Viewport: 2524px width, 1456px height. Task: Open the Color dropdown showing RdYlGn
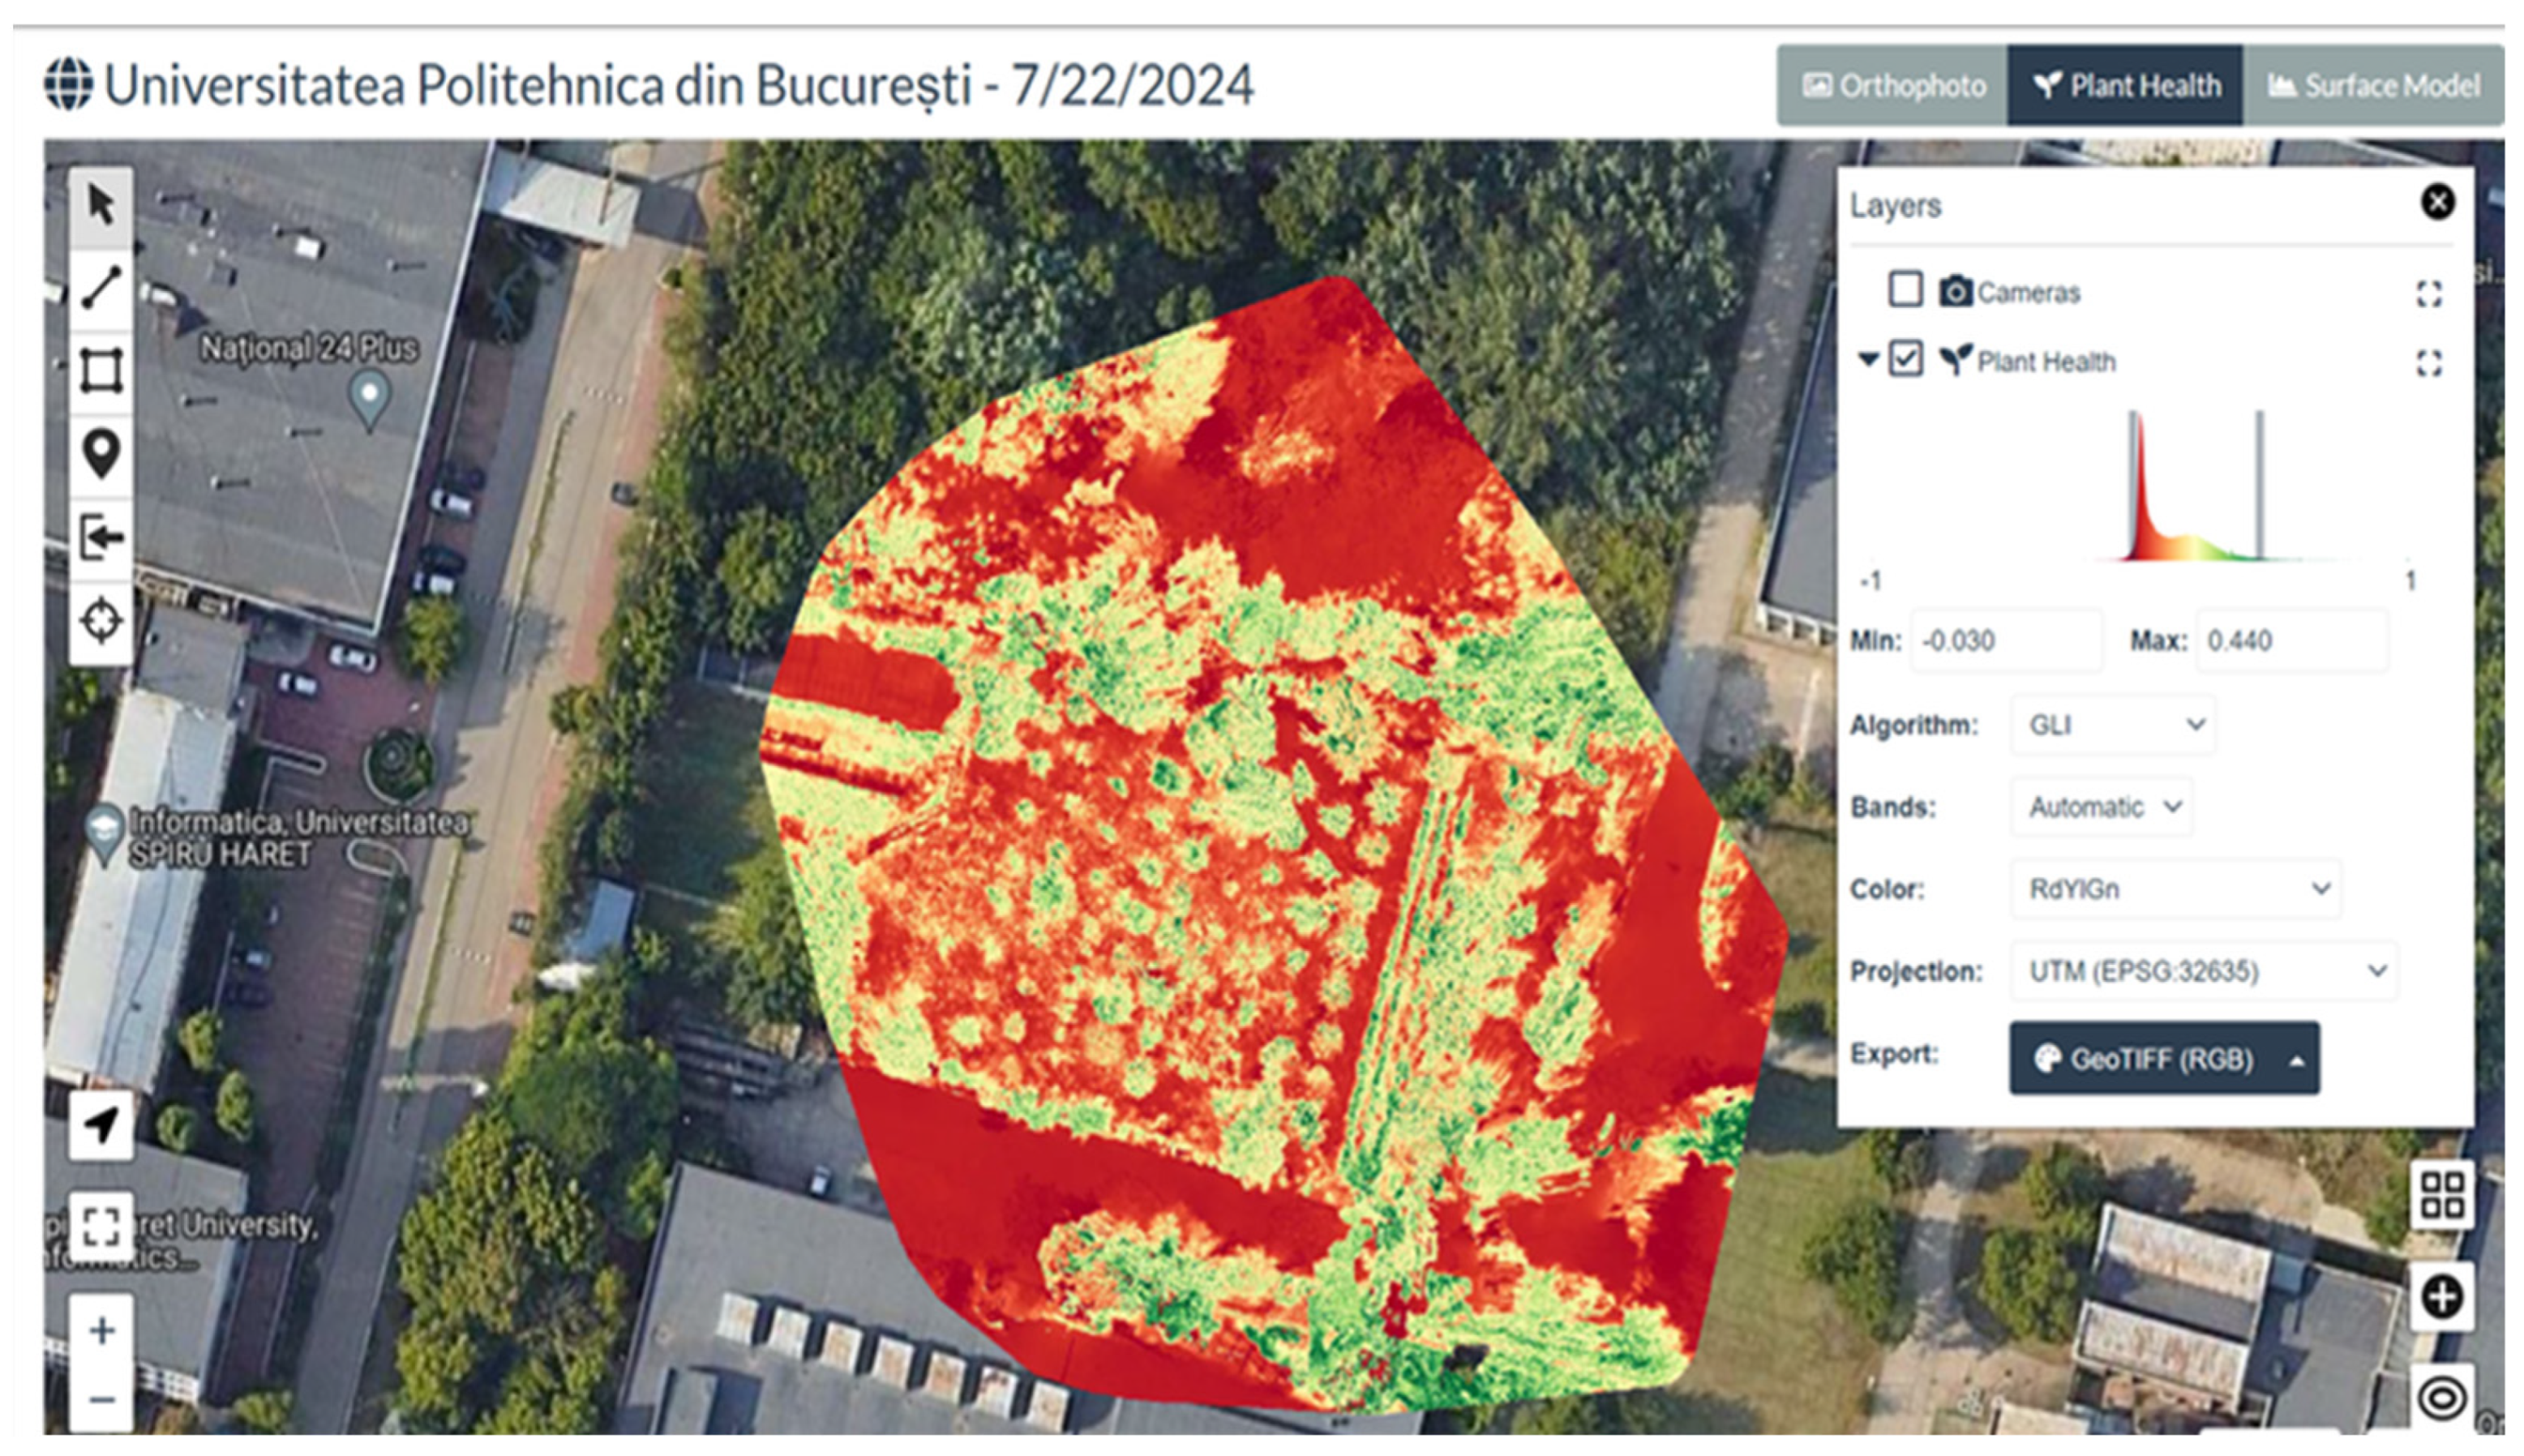tap(2175, 889)
